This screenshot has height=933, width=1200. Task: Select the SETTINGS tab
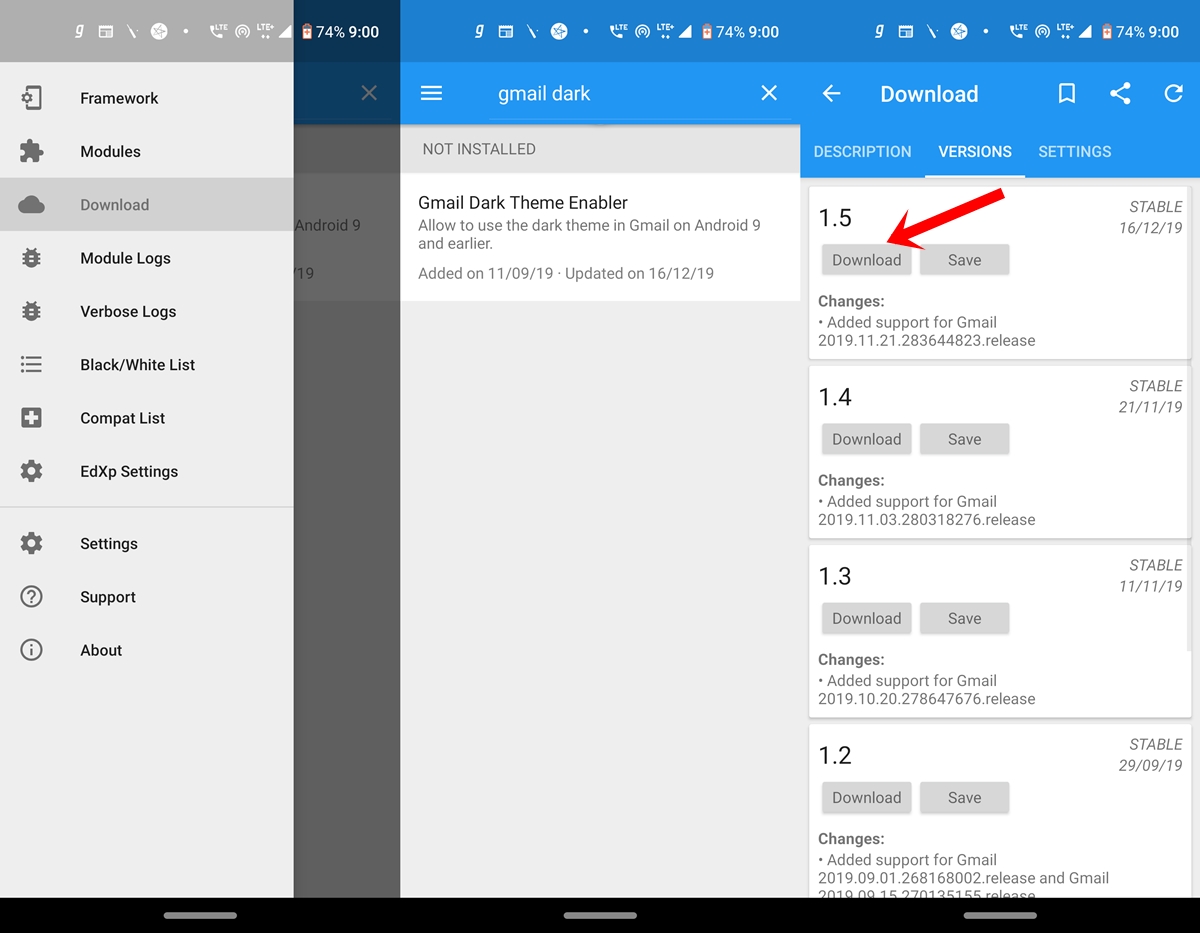tap(1074, 151)
